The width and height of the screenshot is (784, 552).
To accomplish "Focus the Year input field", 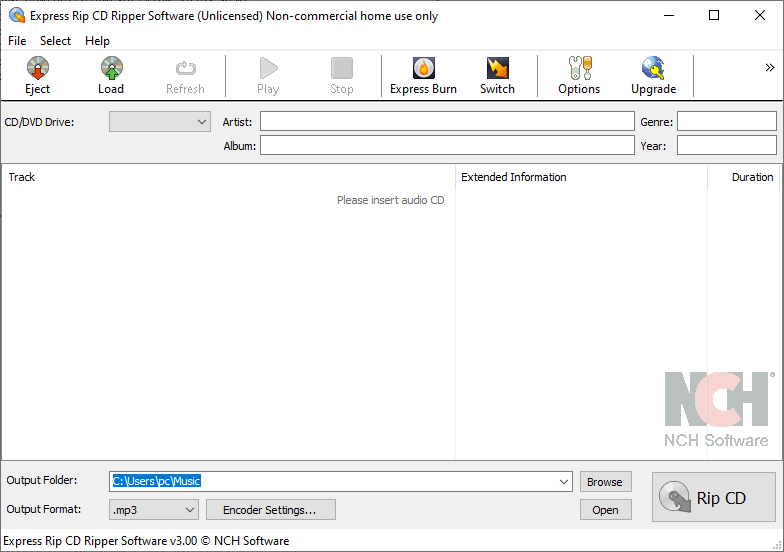I will (x=726, y=146).
